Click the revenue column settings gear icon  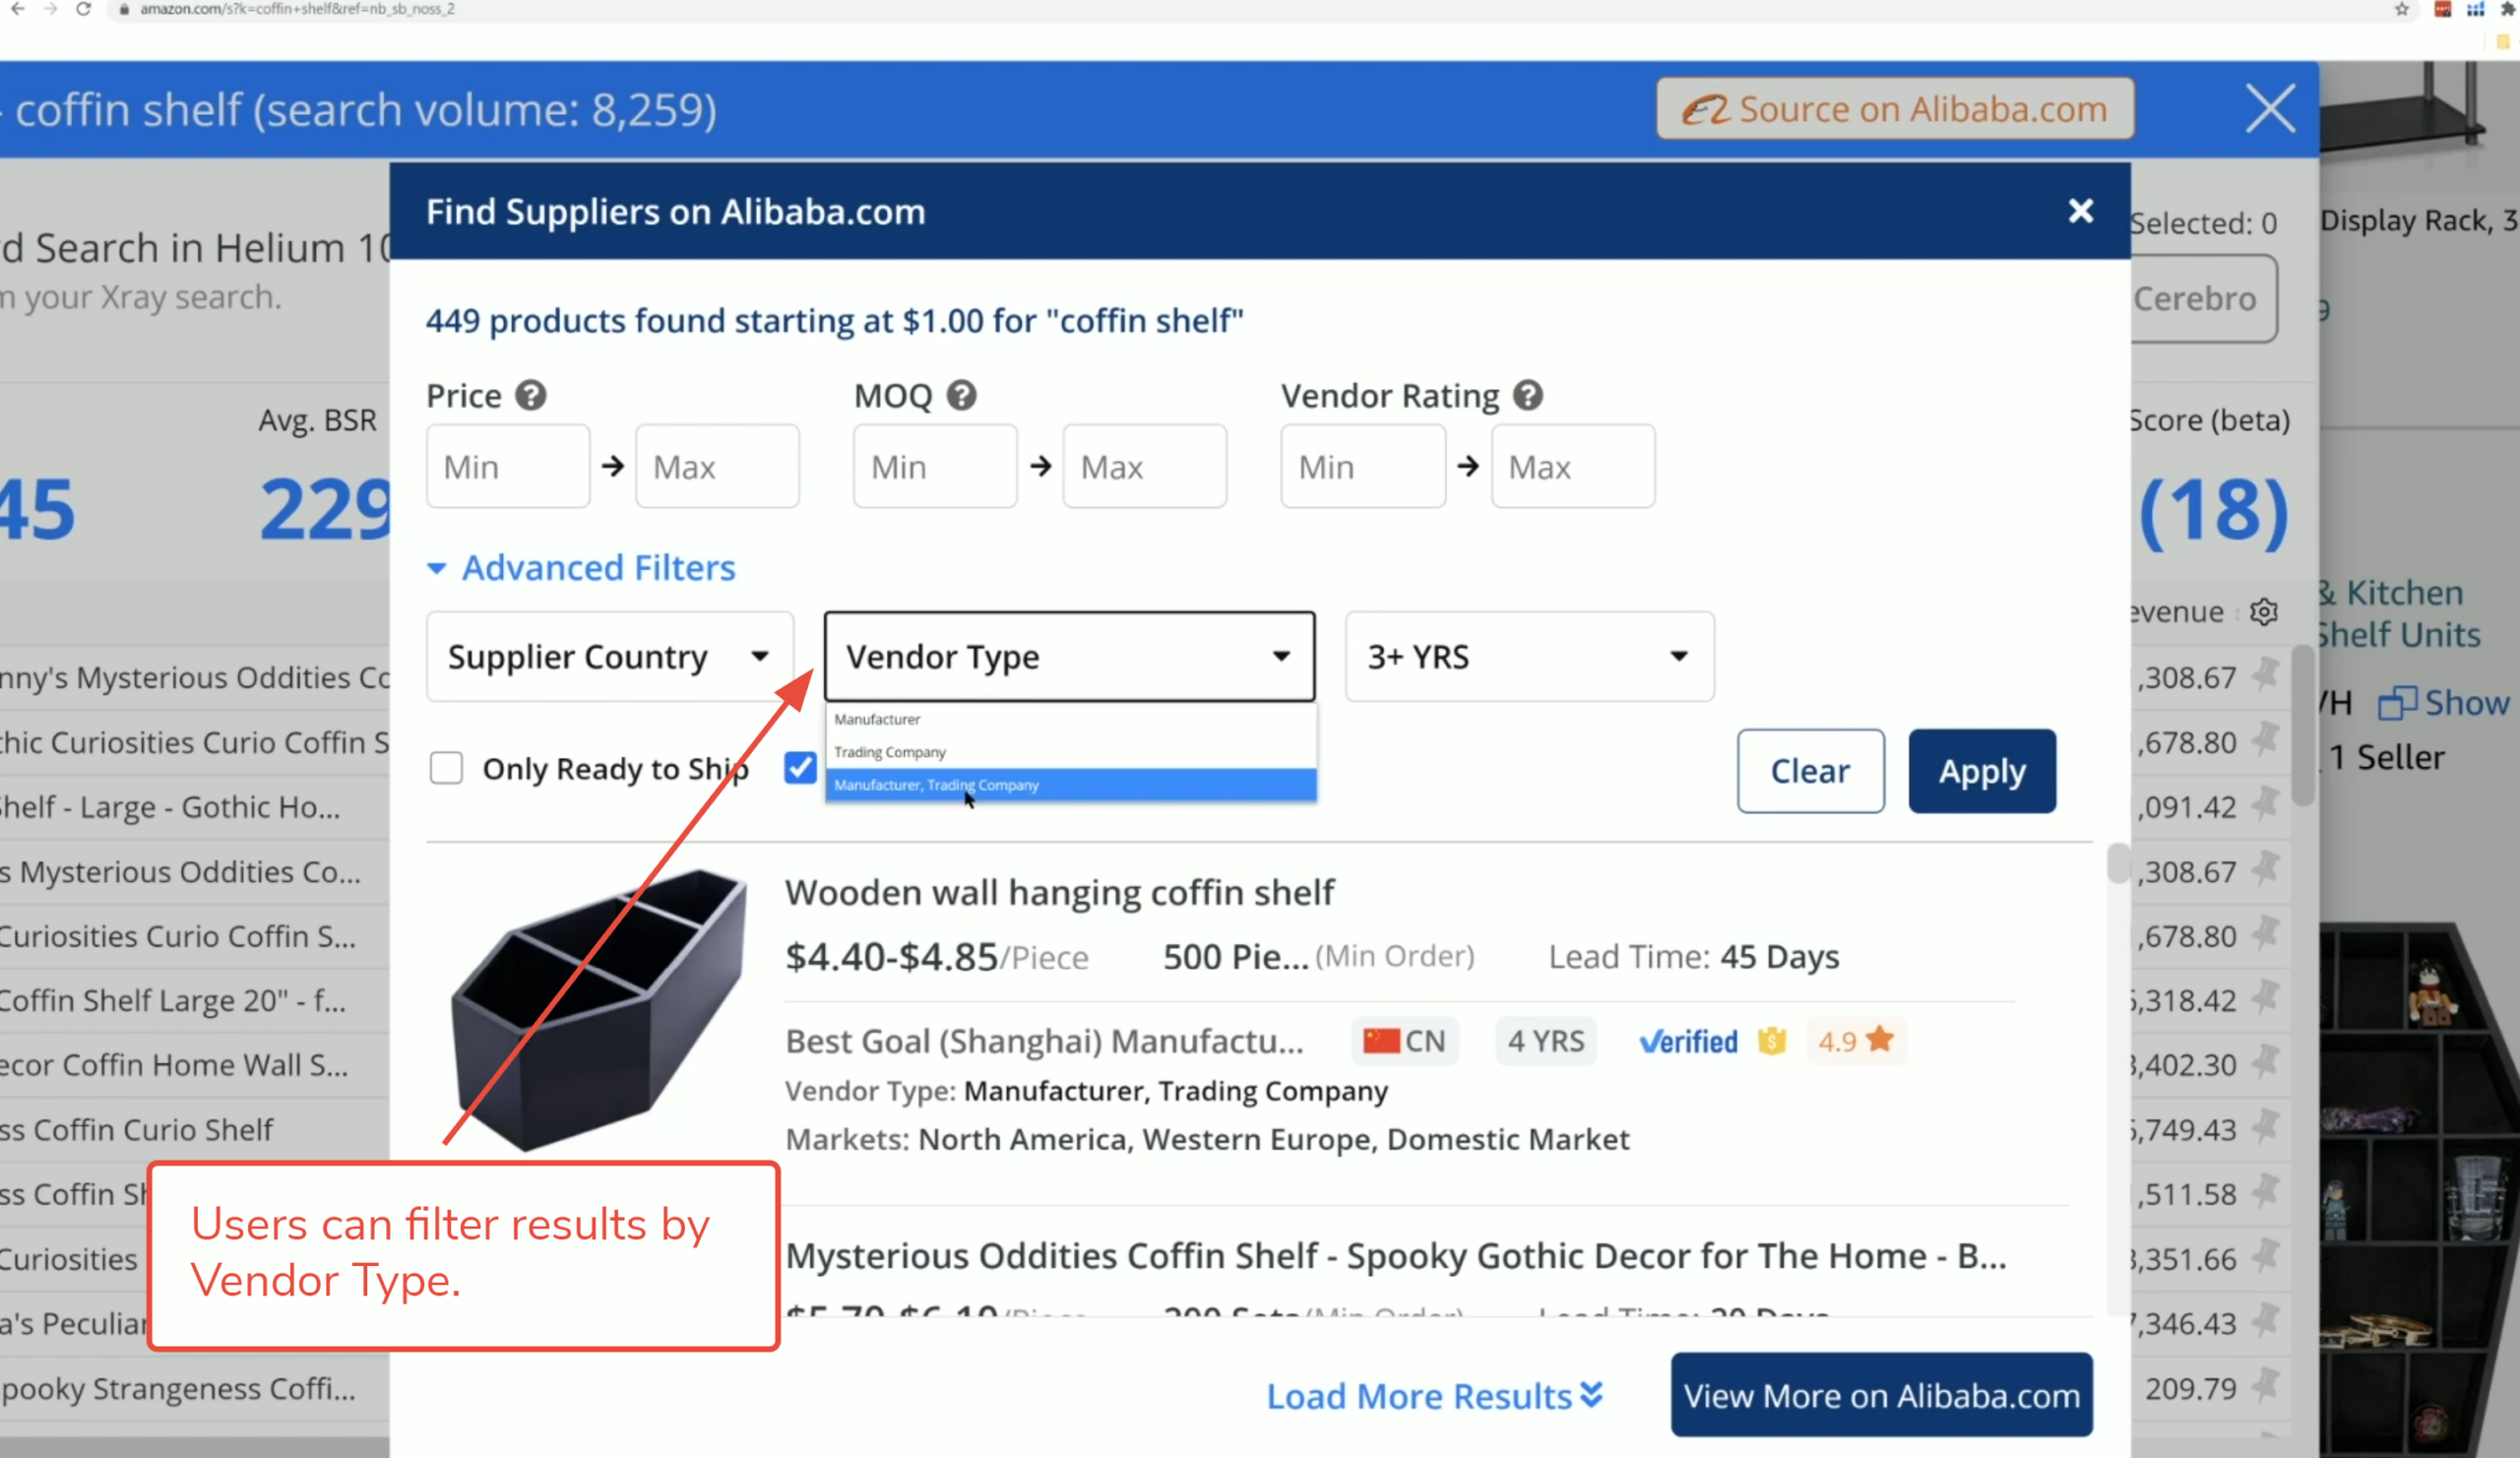pyautogui.click(x=2264, y=612)
